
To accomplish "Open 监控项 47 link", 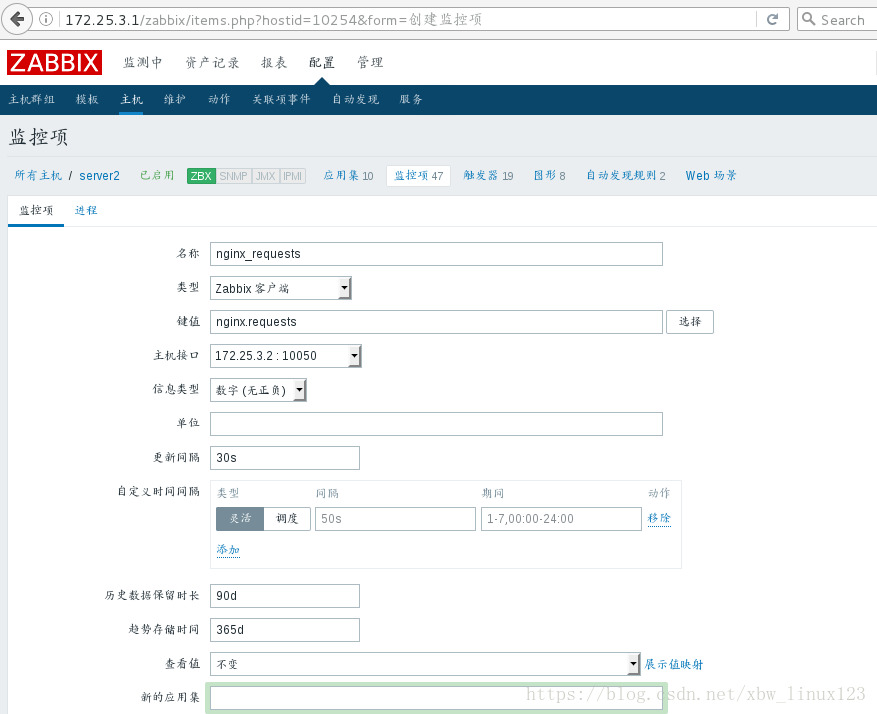I will tap(418, 176).
